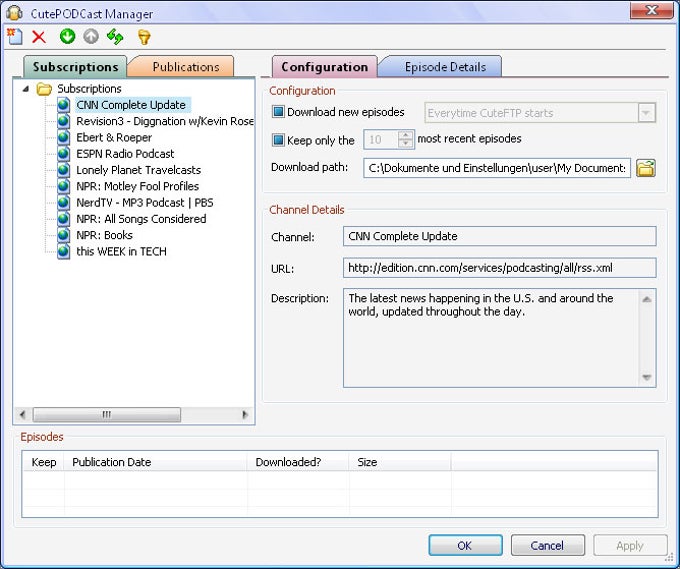Screen dimensions: 680x569
Task: Click globe icon beside NPR: All Songs Considered
Action: click(x=63, y=219)
